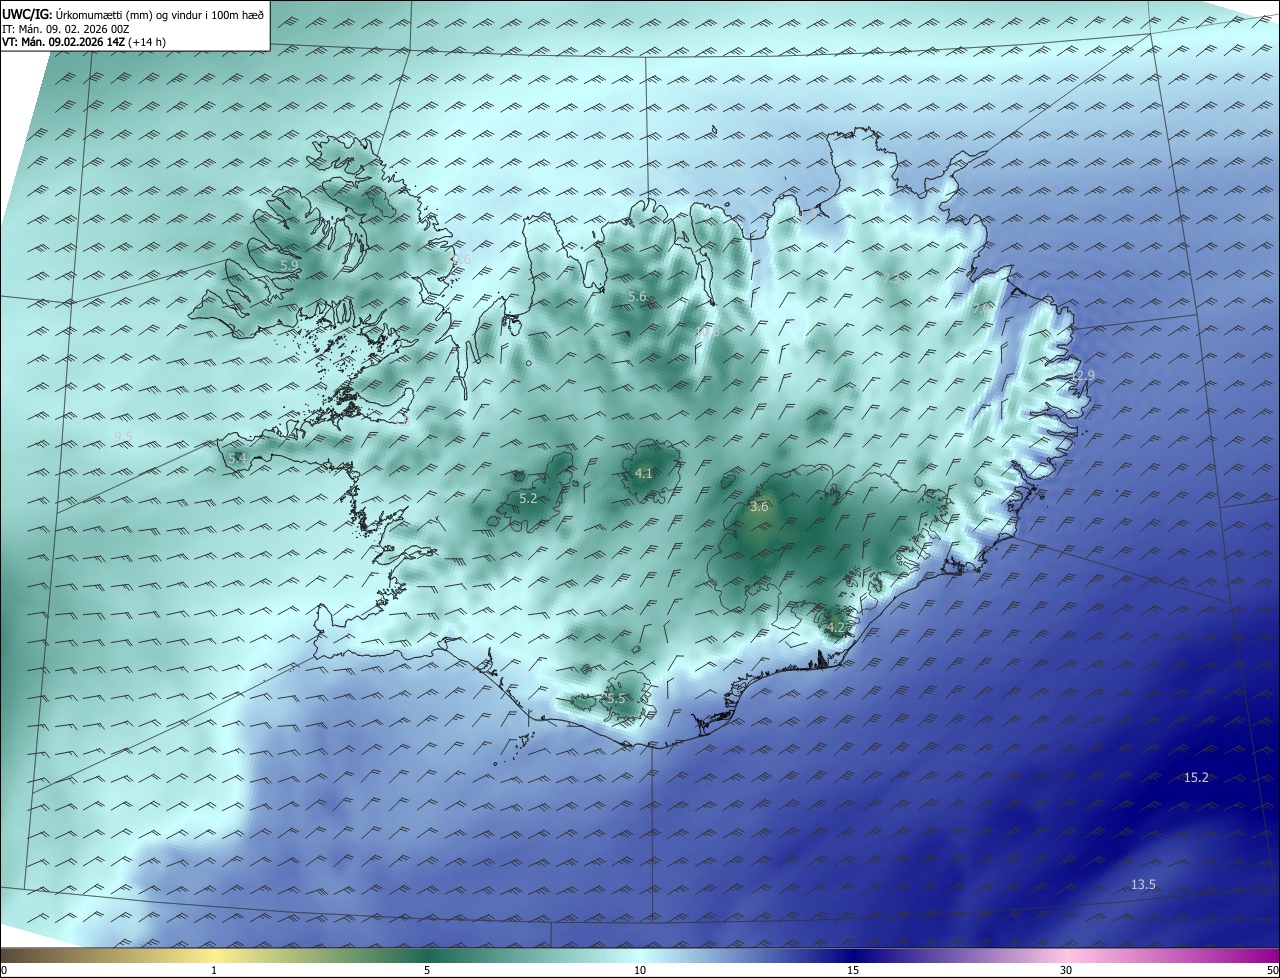The width and height of the screenshot is (1280, 978).
Task: Click the 15.2 value over the southeast ocean
Action: (x=1196, y=777)
